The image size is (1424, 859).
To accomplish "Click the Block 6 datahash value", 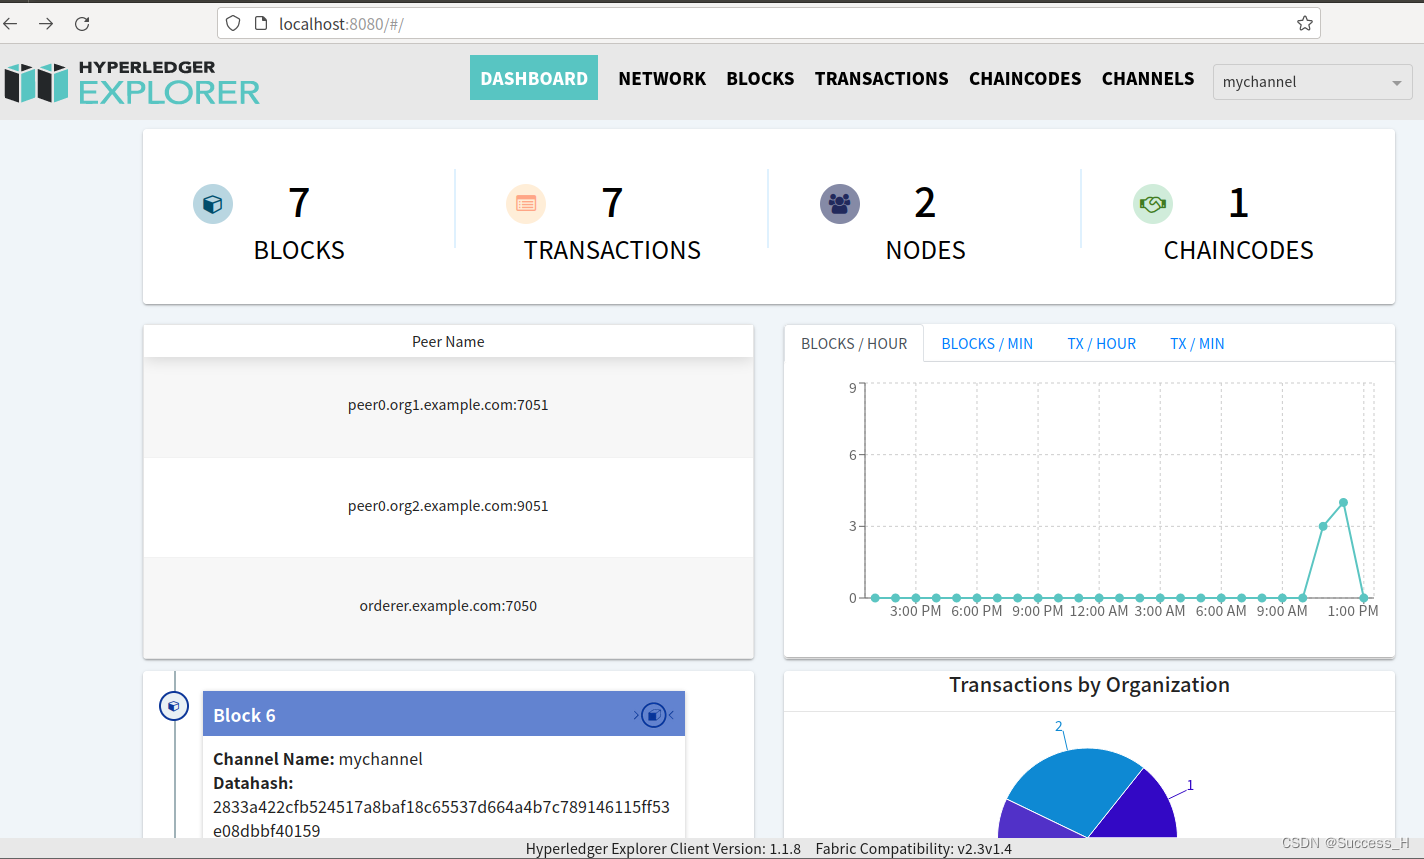I will click(441, 819).
